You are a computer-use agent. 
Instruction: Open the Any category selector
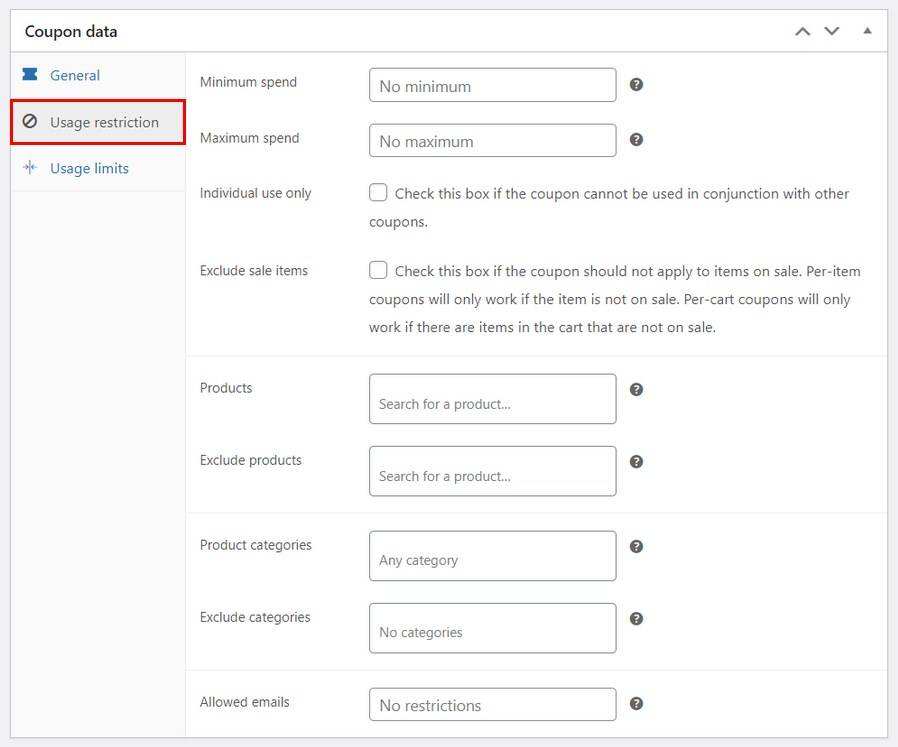[x=493, y=556]
